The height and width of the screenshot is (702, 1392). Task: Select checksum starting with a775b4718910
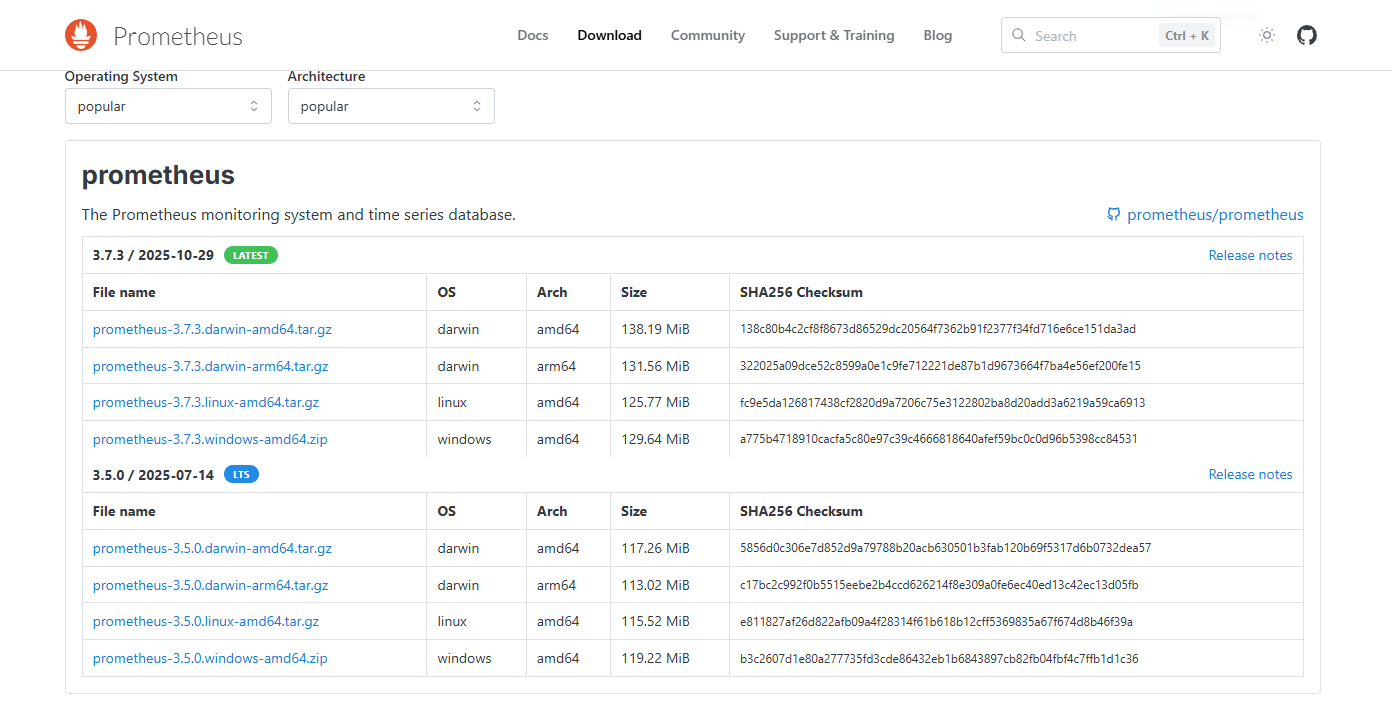[x=938, y=439]
